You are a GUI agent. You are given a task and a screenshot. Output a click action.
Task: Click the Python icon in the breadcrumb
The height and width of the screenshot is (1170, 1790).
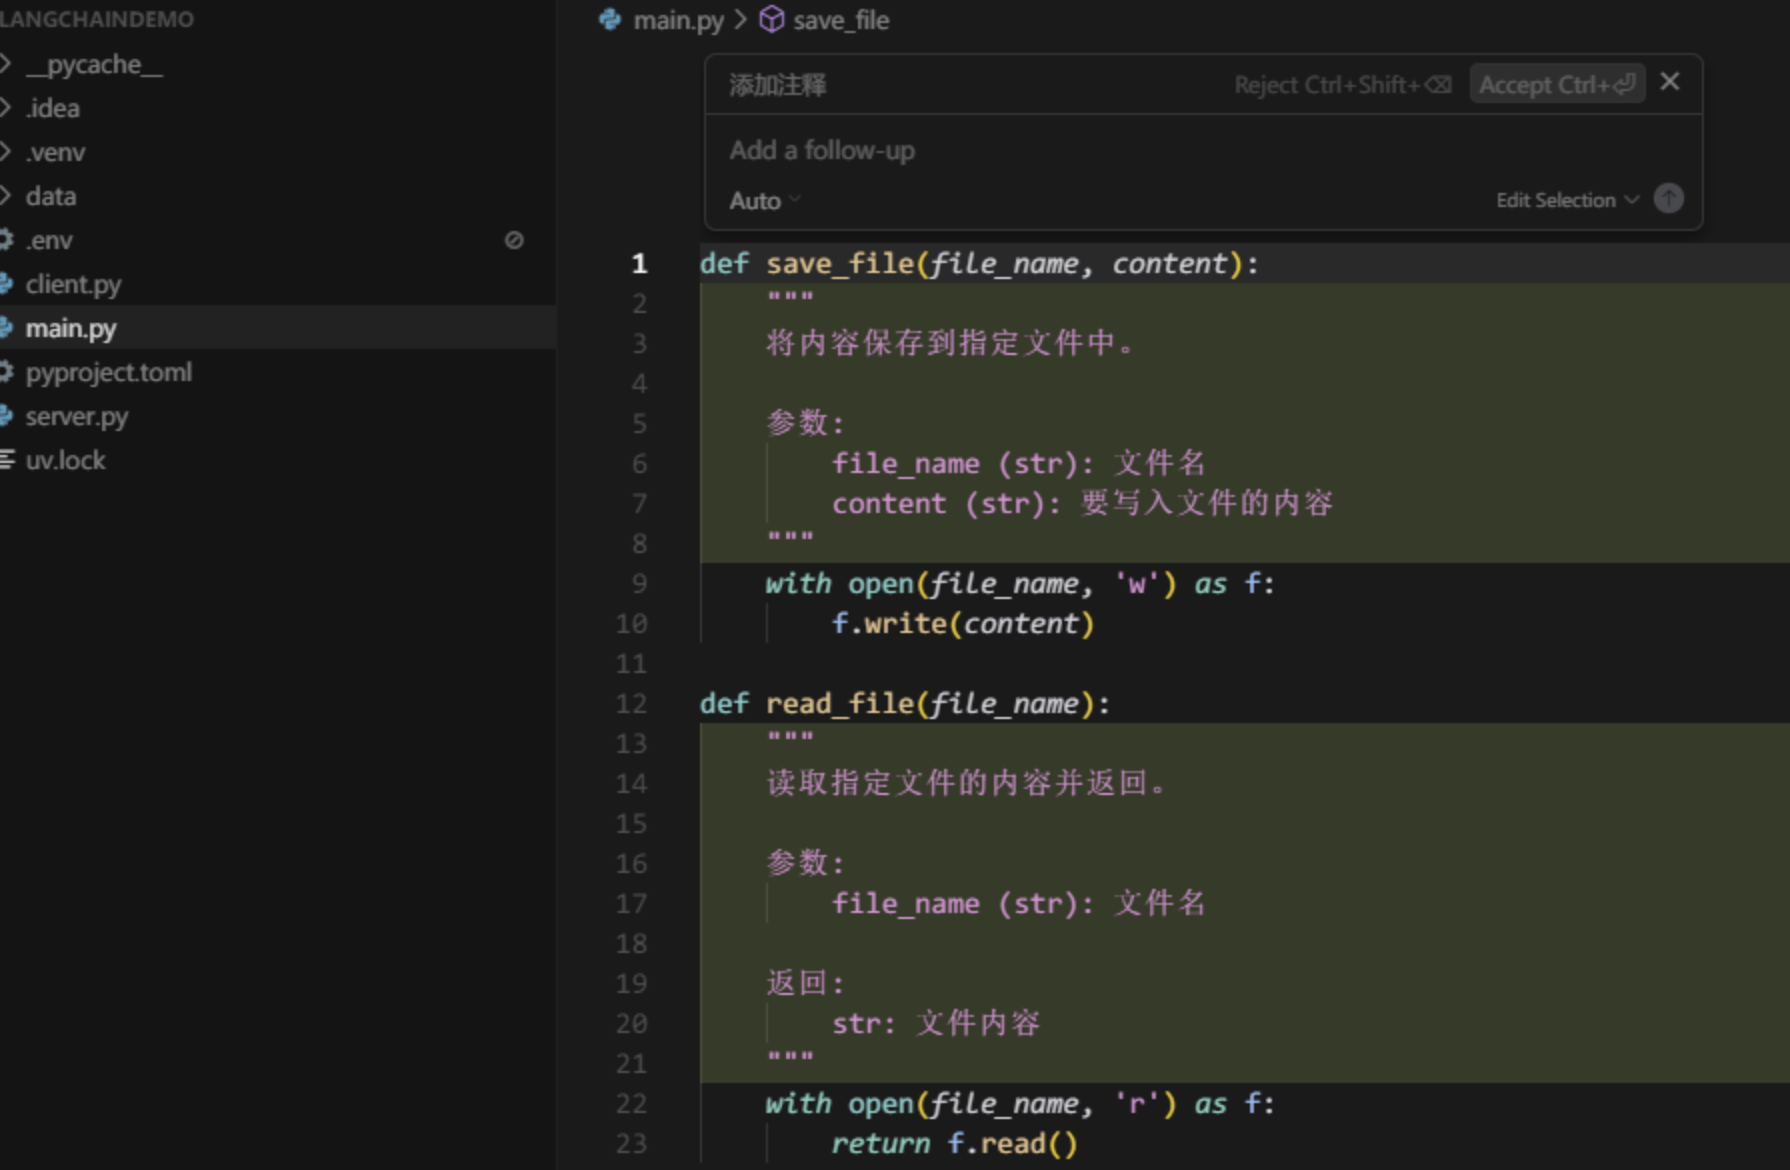[610, 20]
